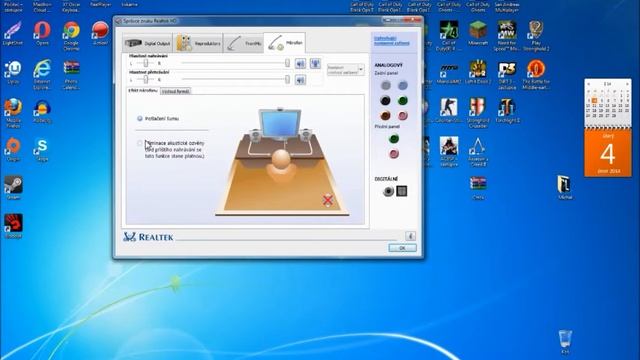
Task: Adjust the playback L/R balance slider
Action: click(x=145, y=79)
